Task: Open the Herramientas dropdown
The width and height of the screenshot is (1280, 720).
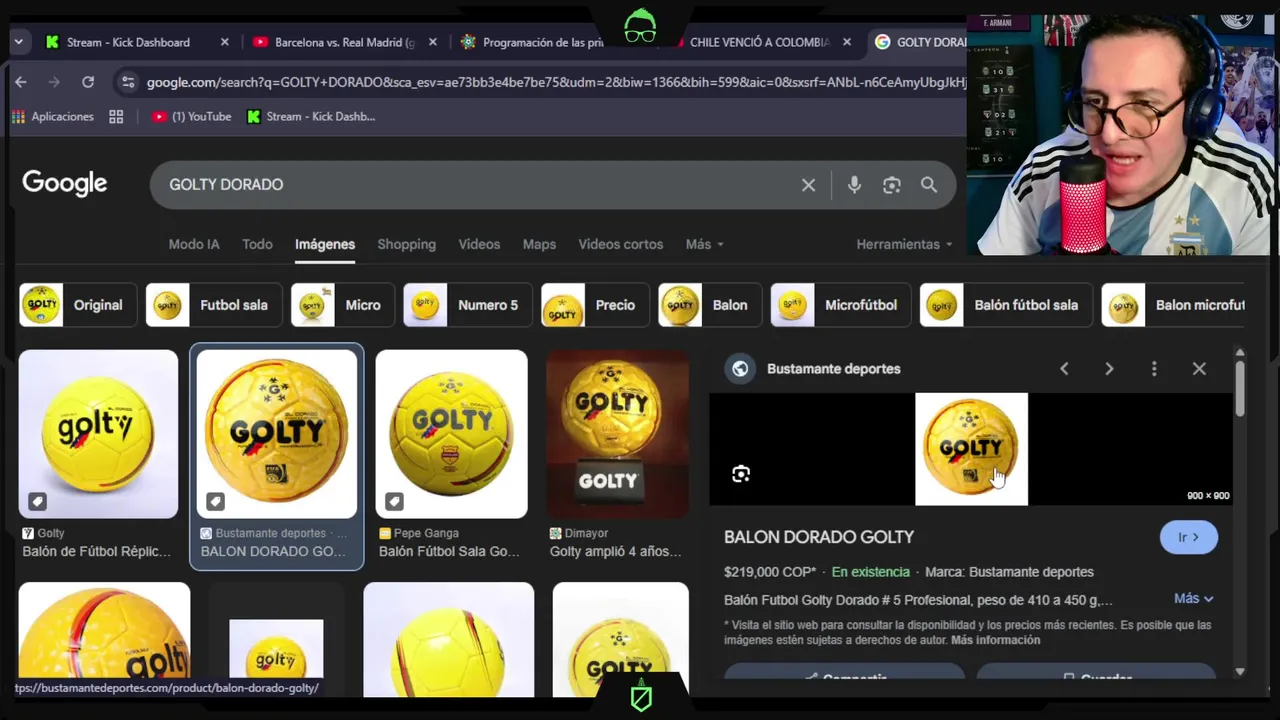Action: (x=904, y=244)
